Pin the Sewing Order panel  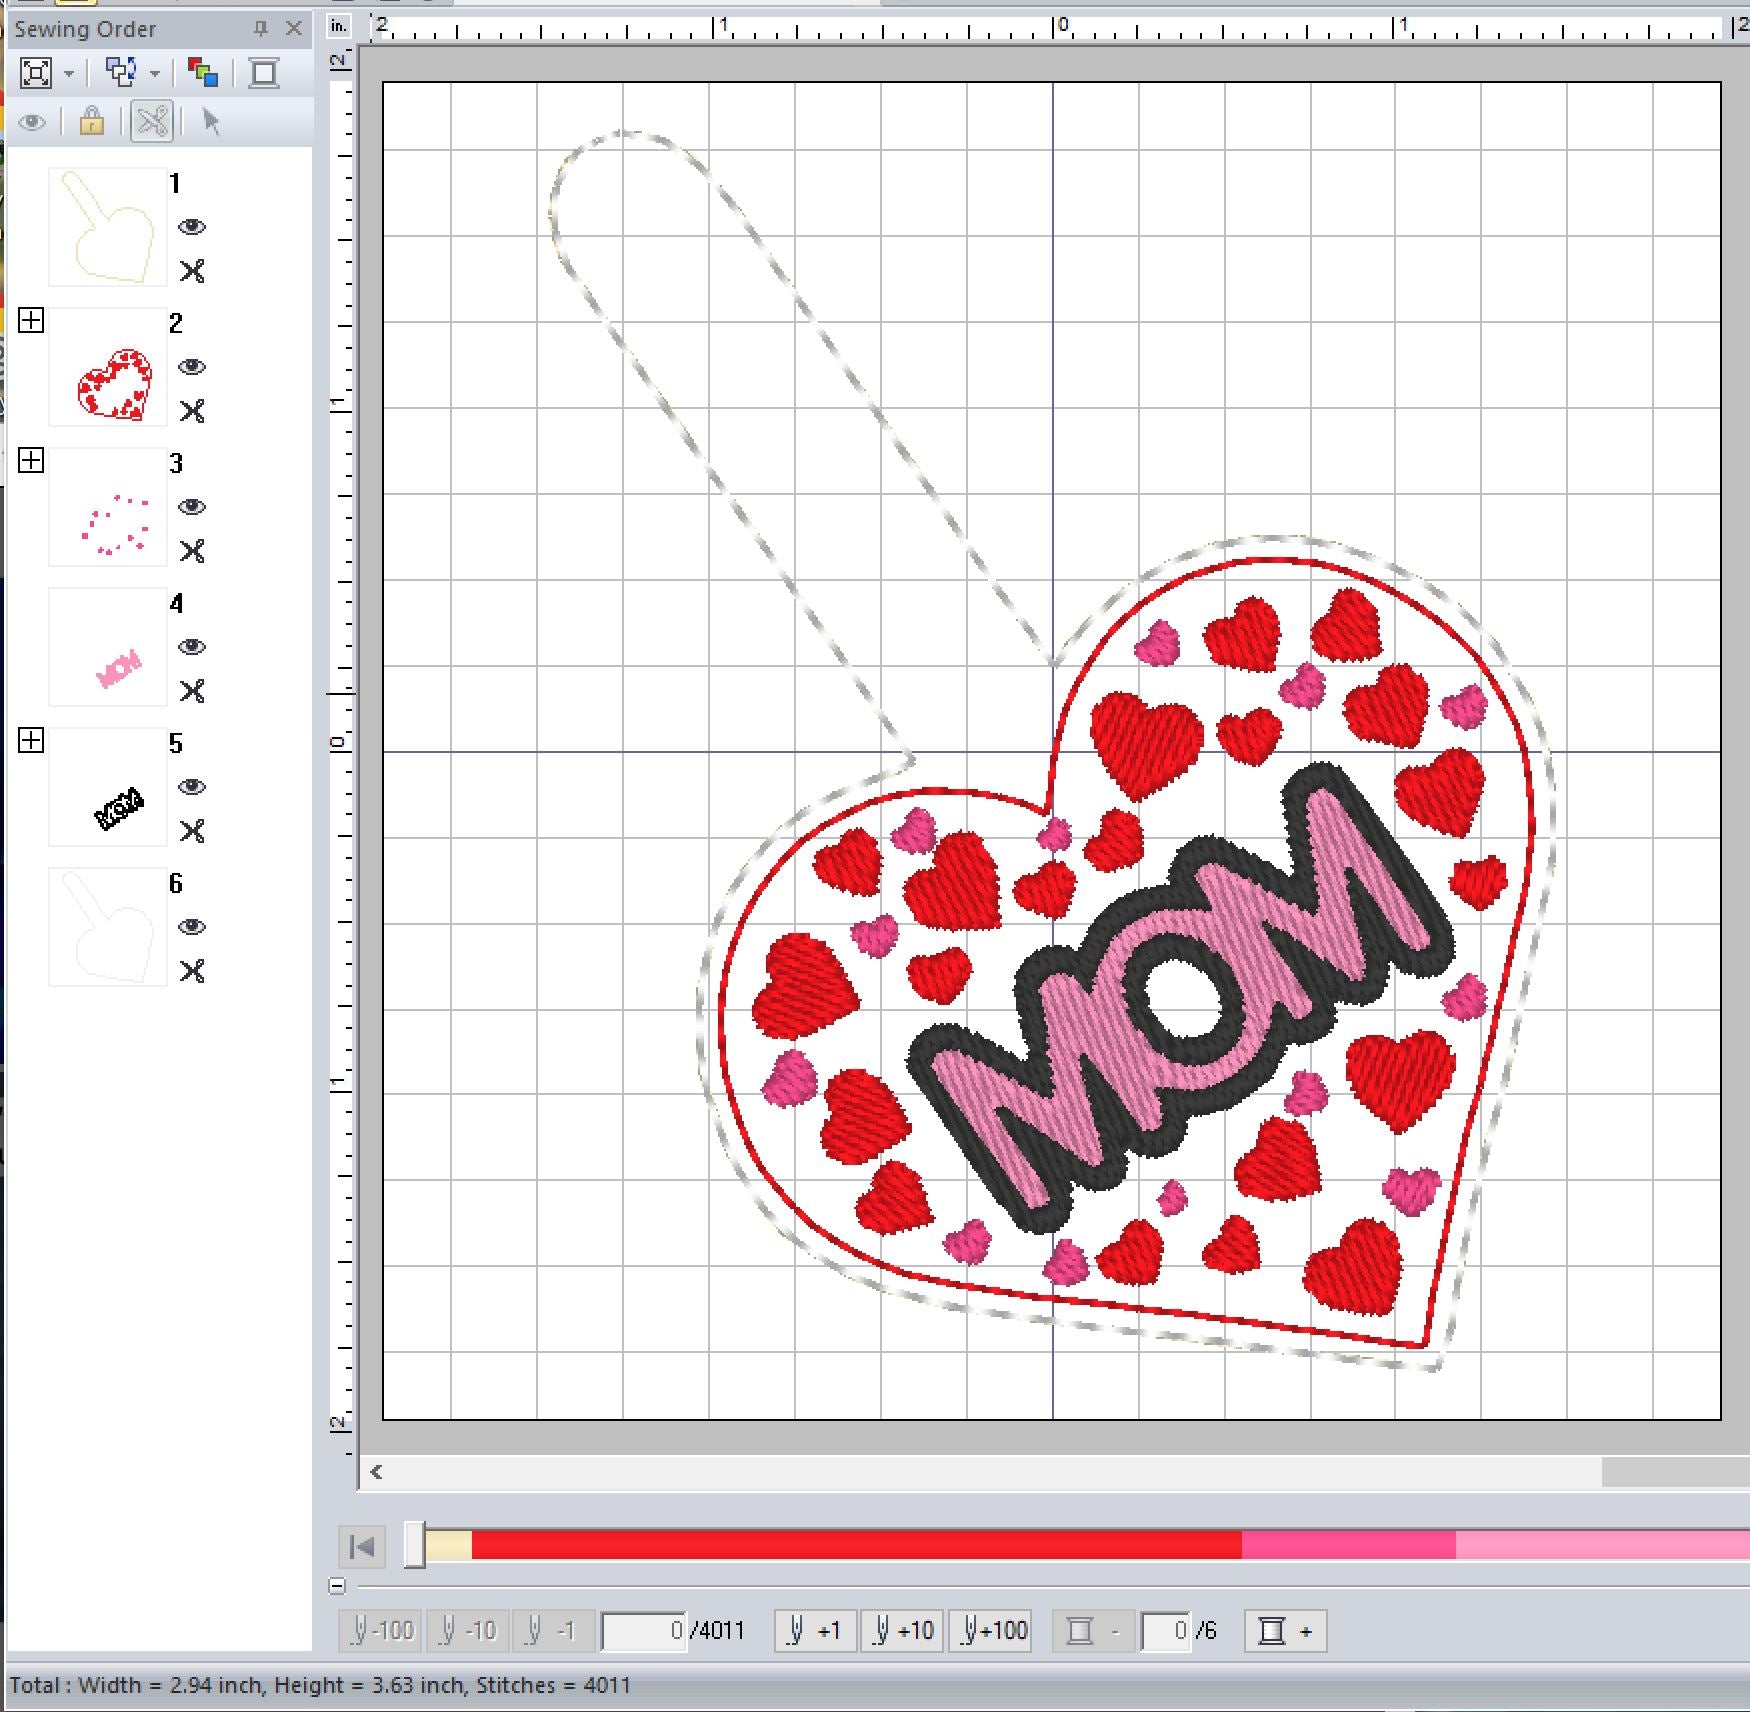[x=261, y=29]
